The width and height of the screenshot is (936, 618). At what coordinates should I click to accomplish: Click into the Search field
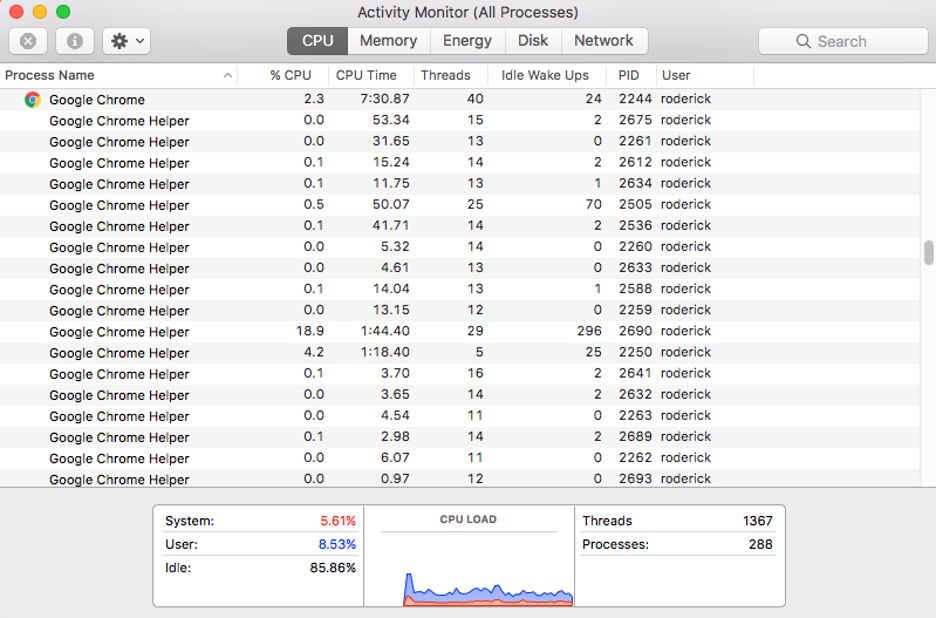point(843,41)
